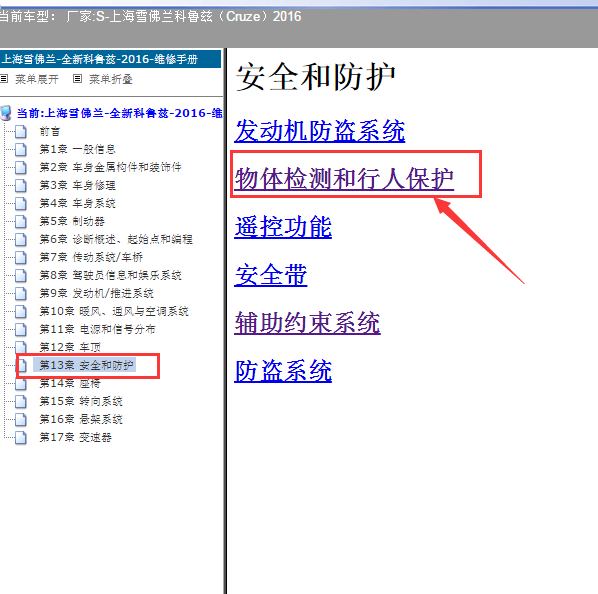Select 第13章 安全和防护
Screen dimensions: 598x594
(x=86, y=365)
